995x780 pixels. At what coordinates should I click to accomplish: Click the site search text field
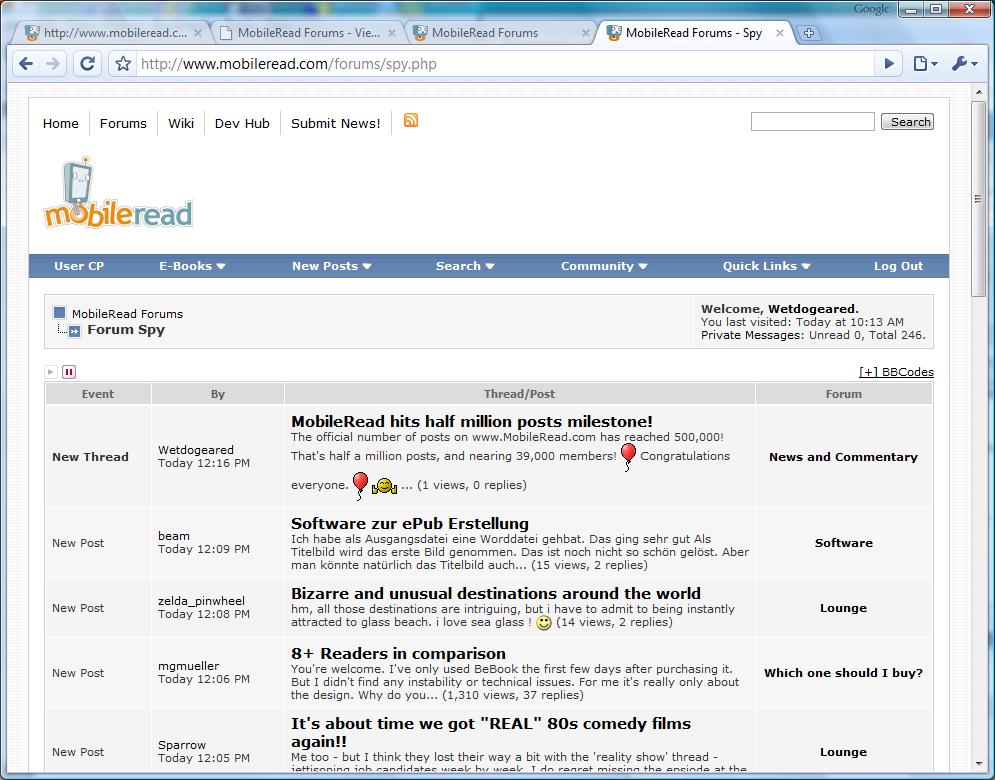pos(812,121)
